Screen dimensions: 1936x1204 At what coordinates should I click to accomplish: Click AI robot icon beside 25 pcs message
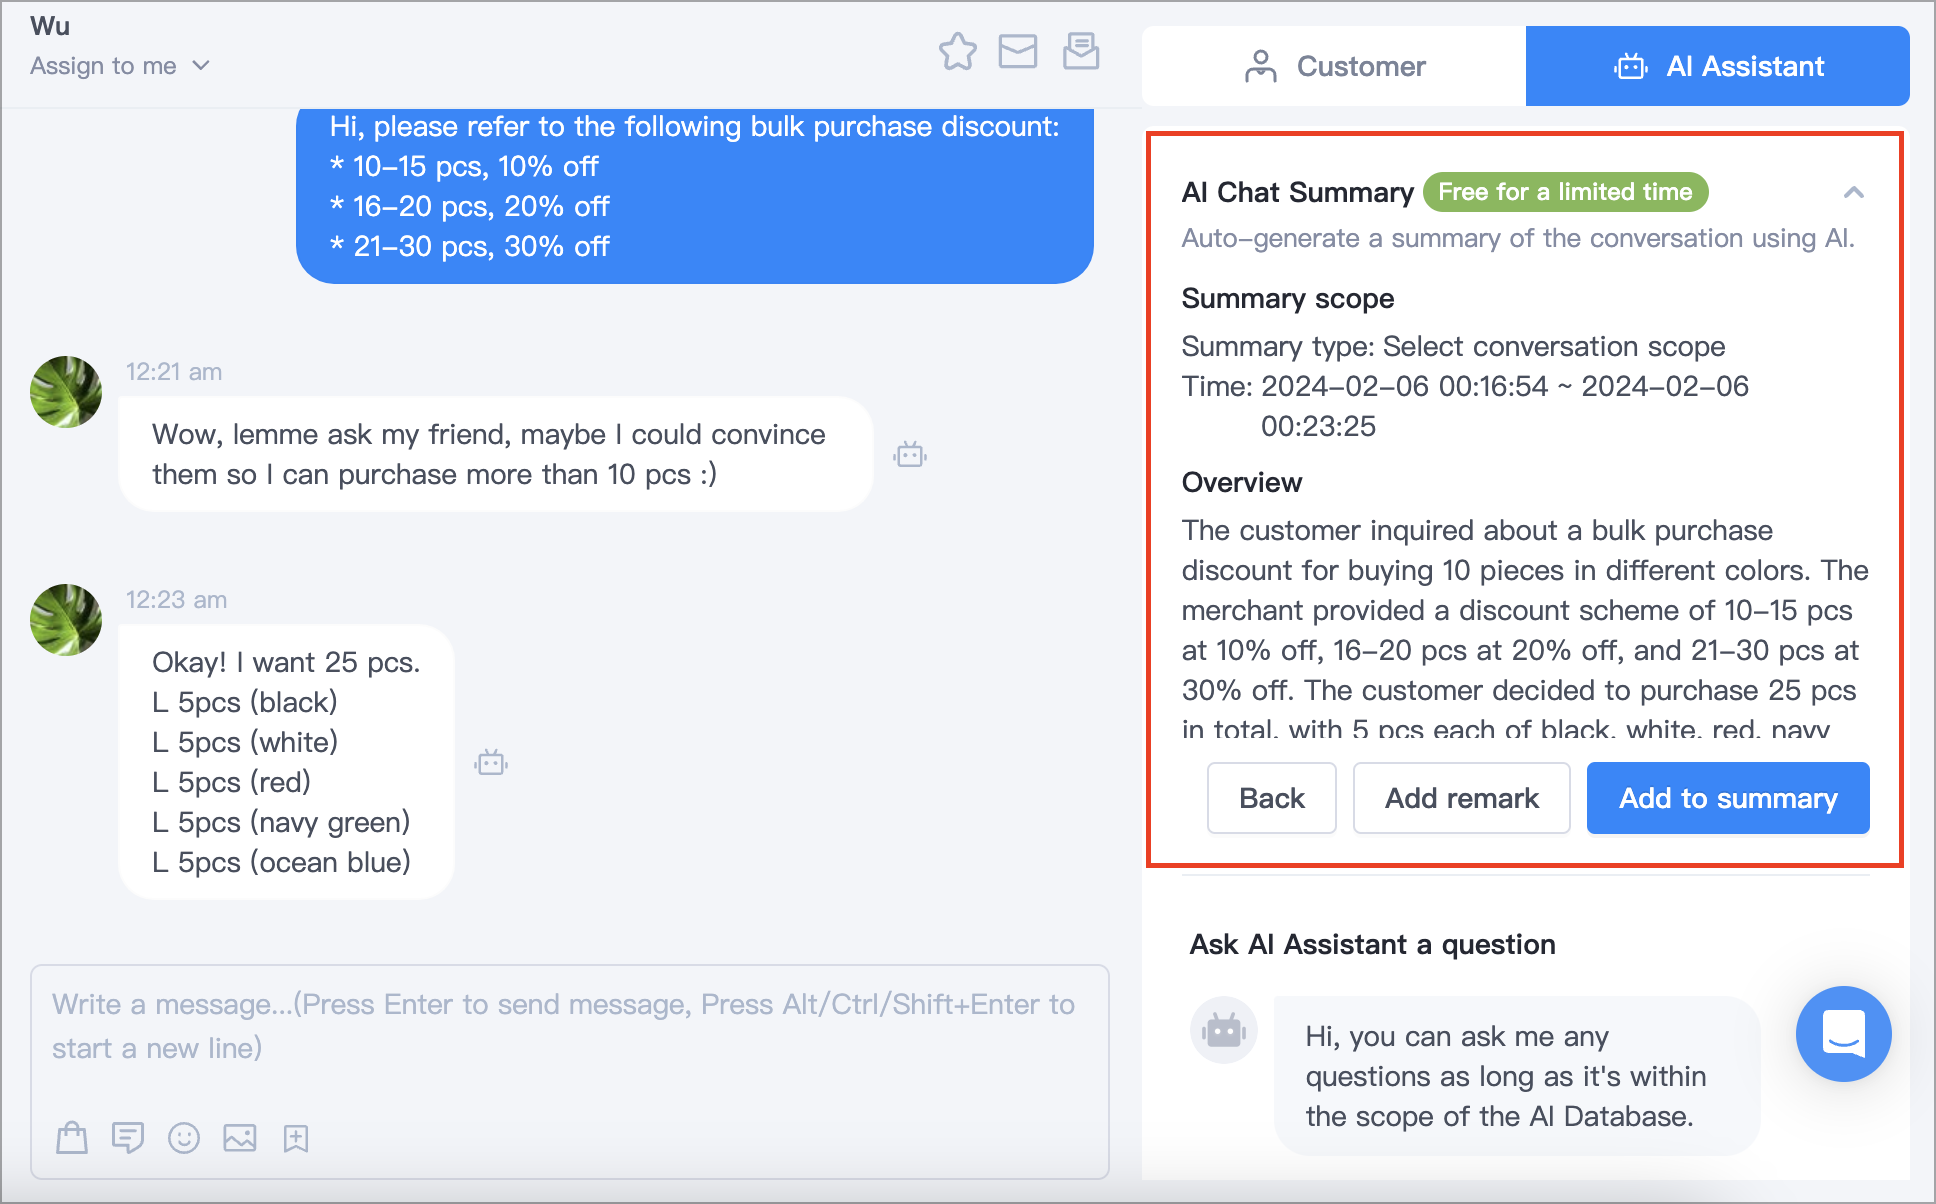(491, 763)
